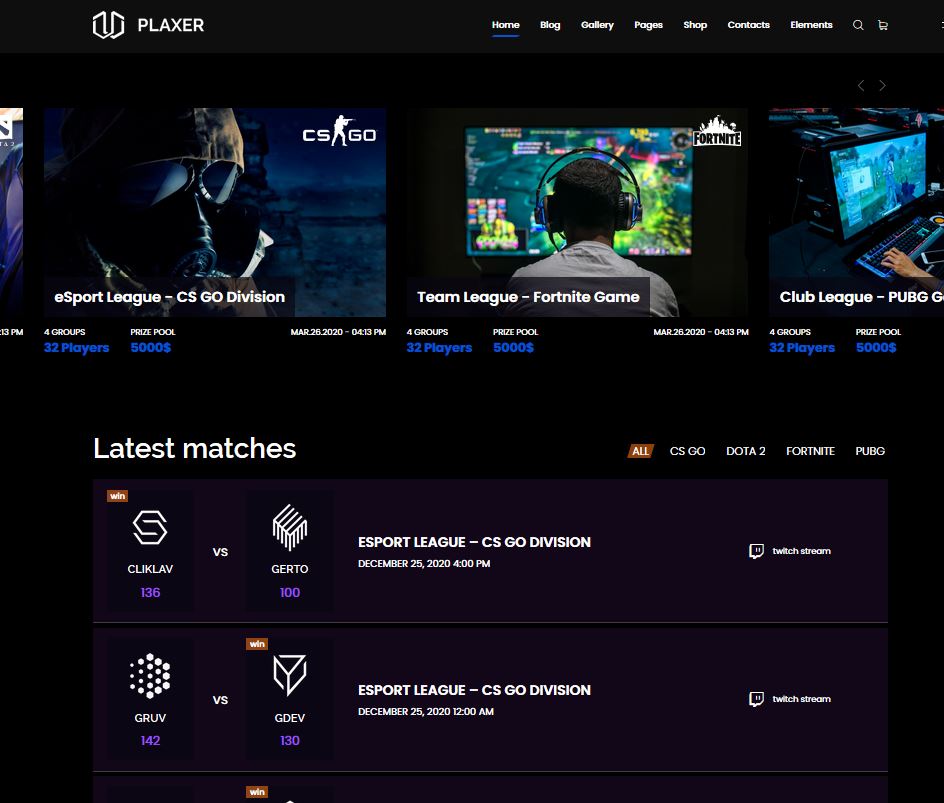Filter matches by CS GO
This screenshot has width=944, height=803.
click(x=687, y=451)
